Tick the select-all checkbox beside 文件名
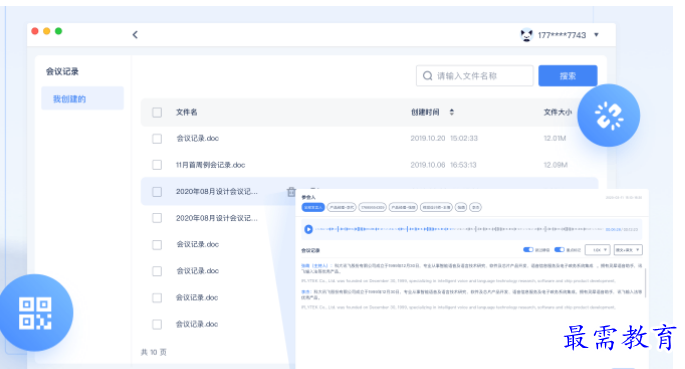The height and width of the screenshot is (369, 685). tap(157, 113)
